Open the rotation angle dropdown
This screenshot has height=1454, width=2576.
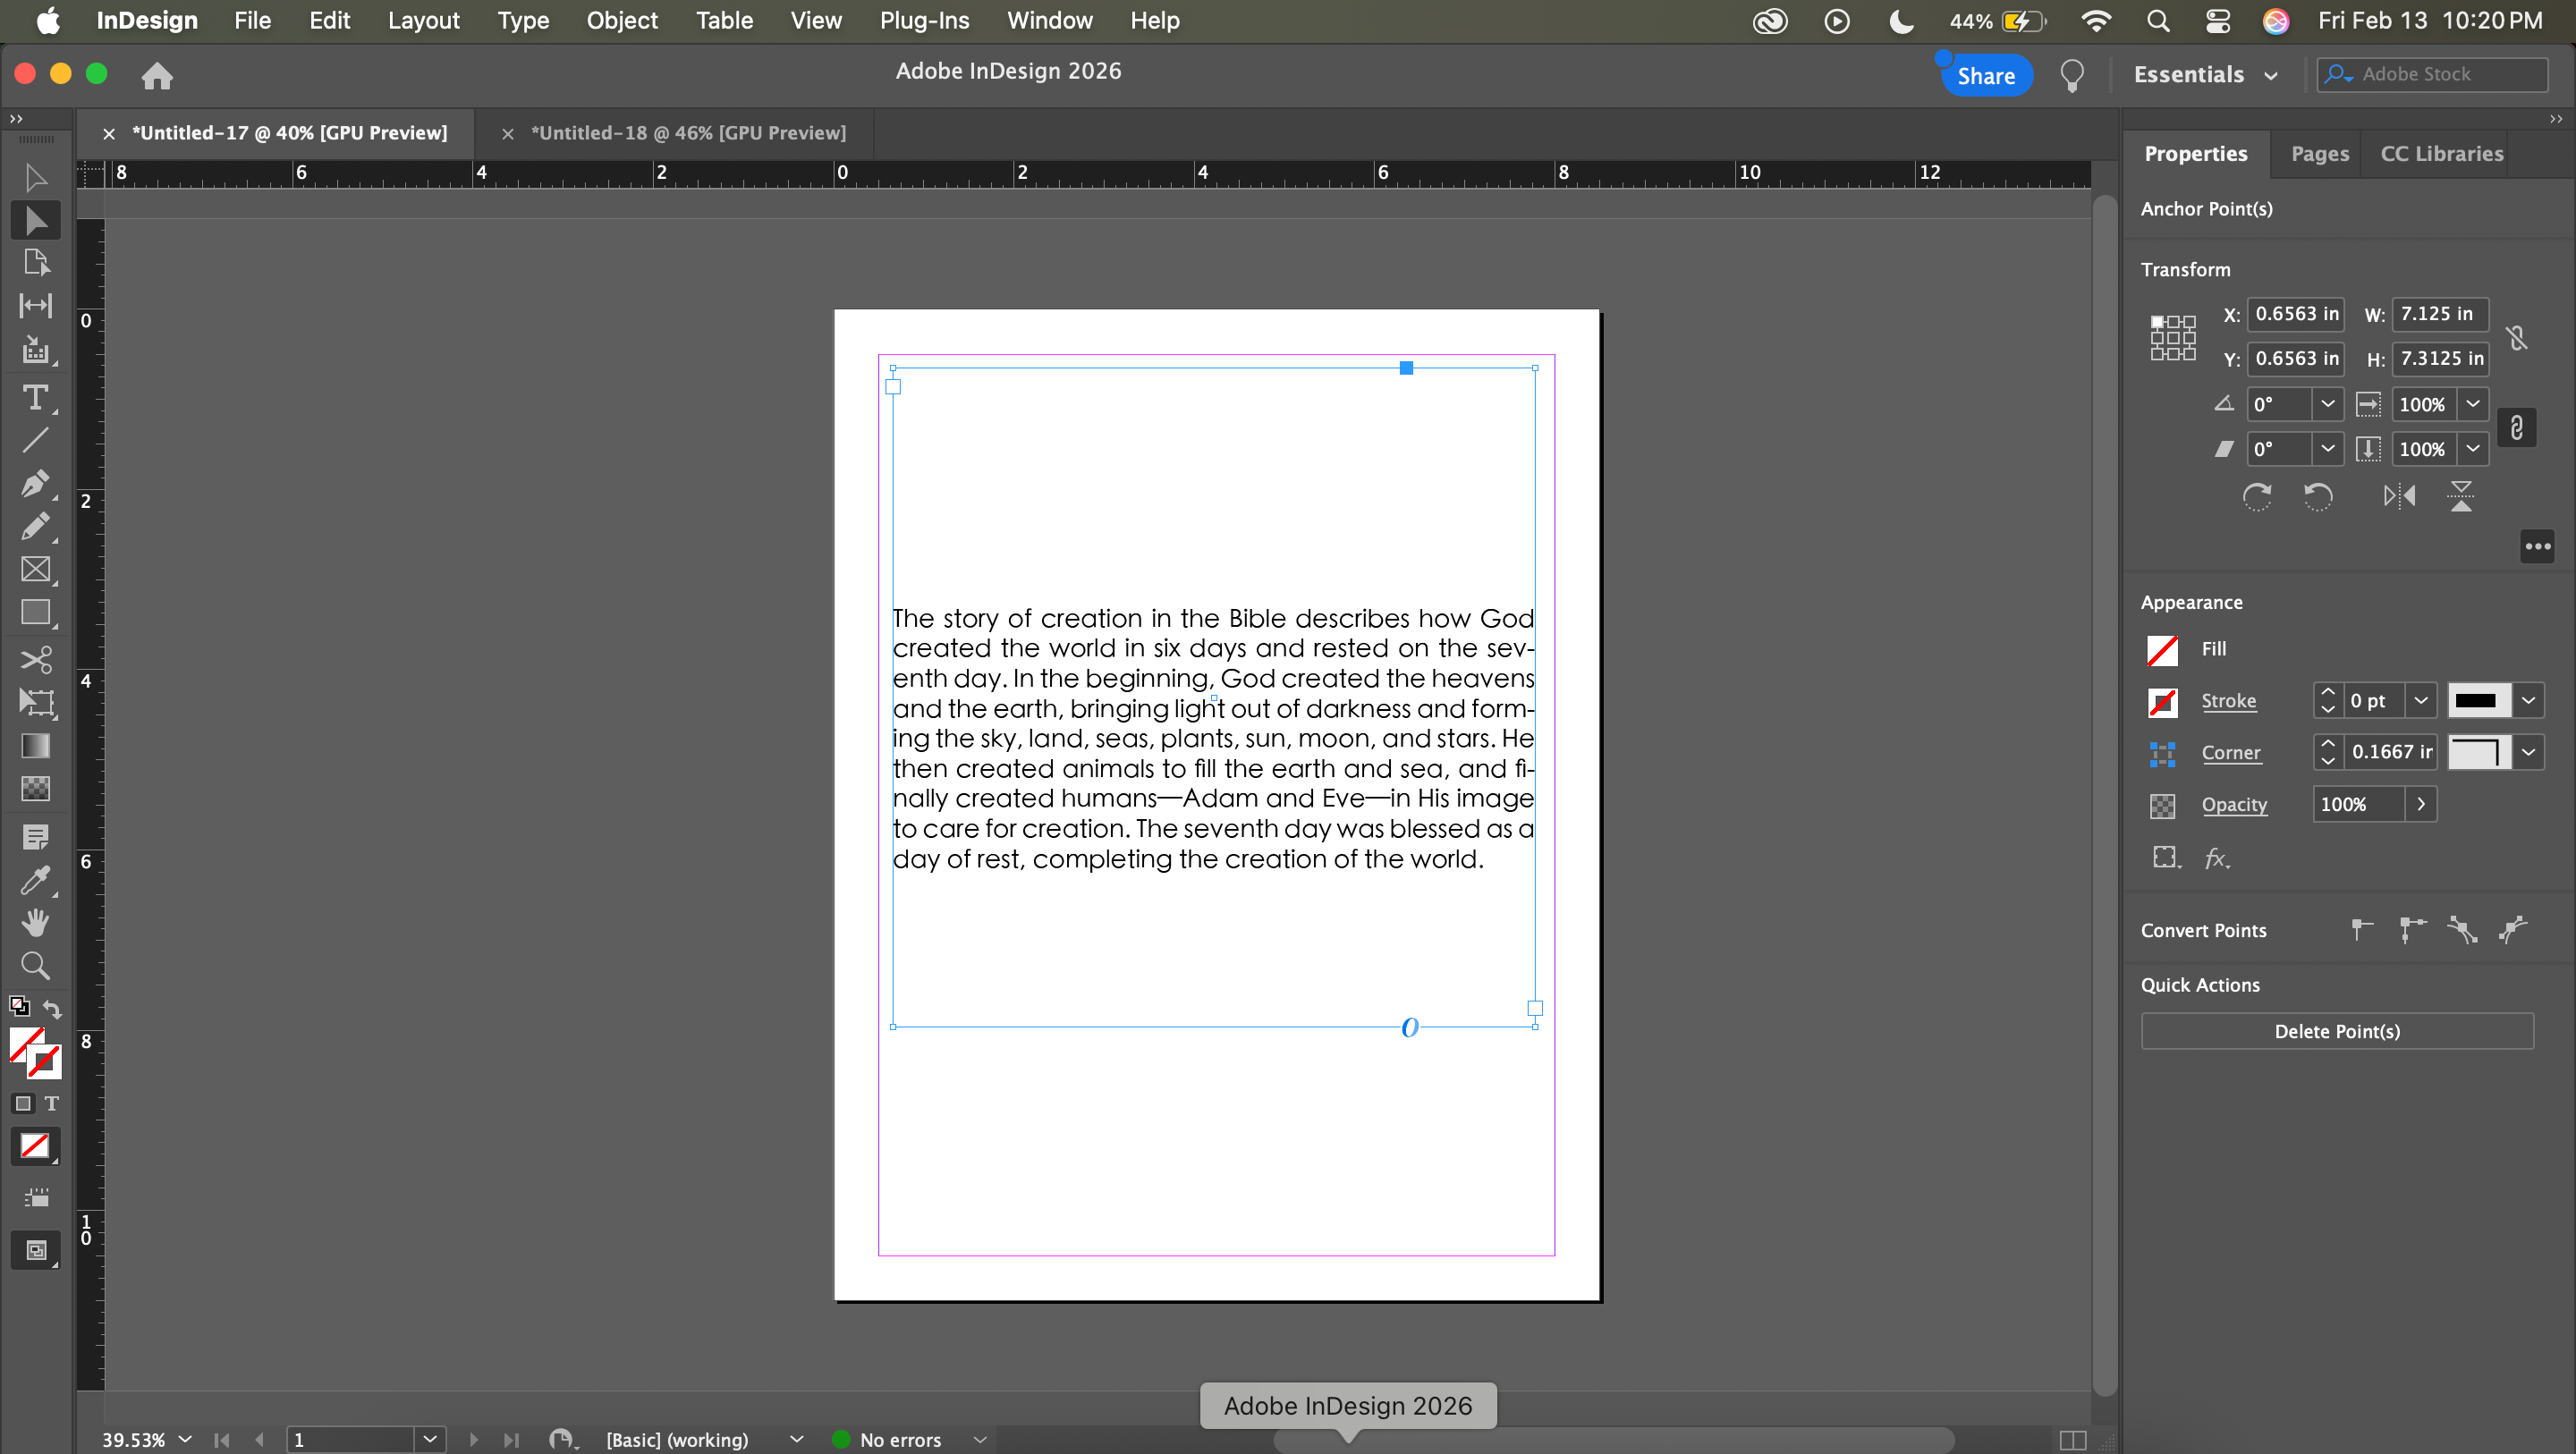pos(2328,404)
